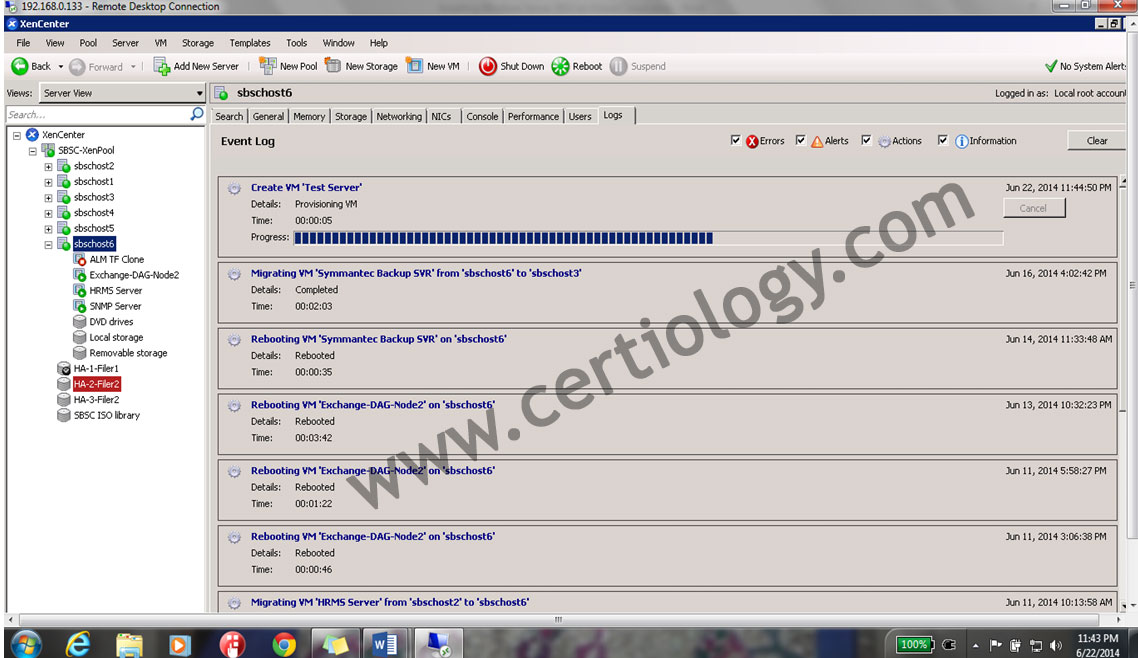Switch to the Networking tab
Image resolution: width=1138 pixels, height=658 pixels.
pos(398,116)
